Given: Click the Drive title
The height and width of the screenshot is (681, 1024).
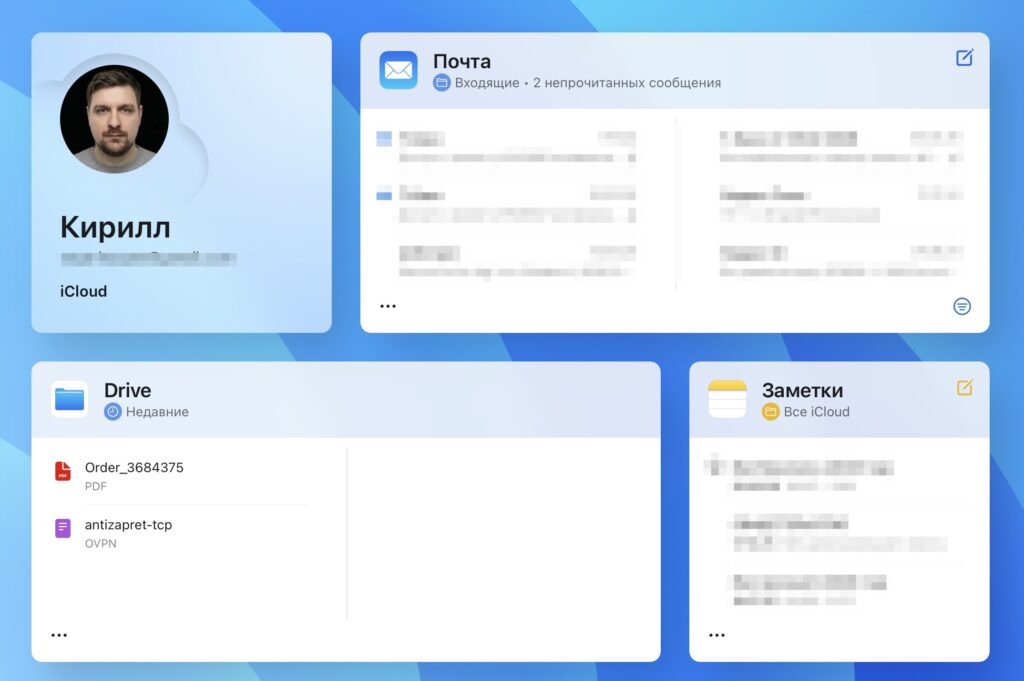Looking at the screenshot, I should tap(127, 390).
